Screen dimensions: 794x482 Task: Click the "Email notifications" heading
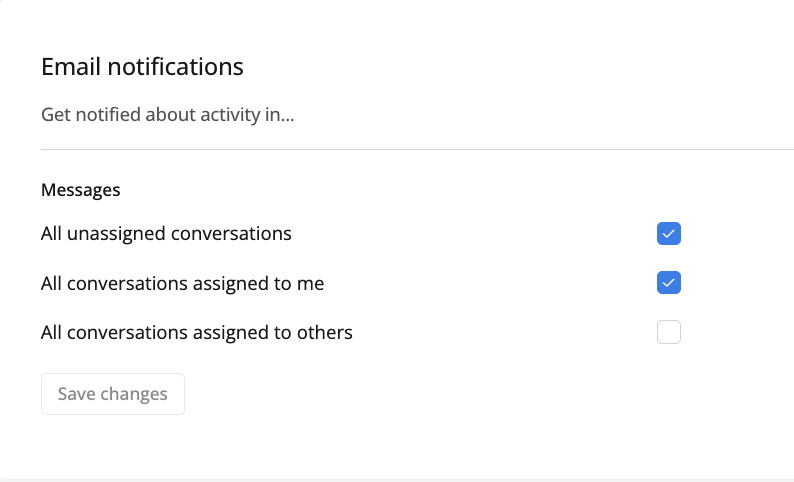pos(142,67)
